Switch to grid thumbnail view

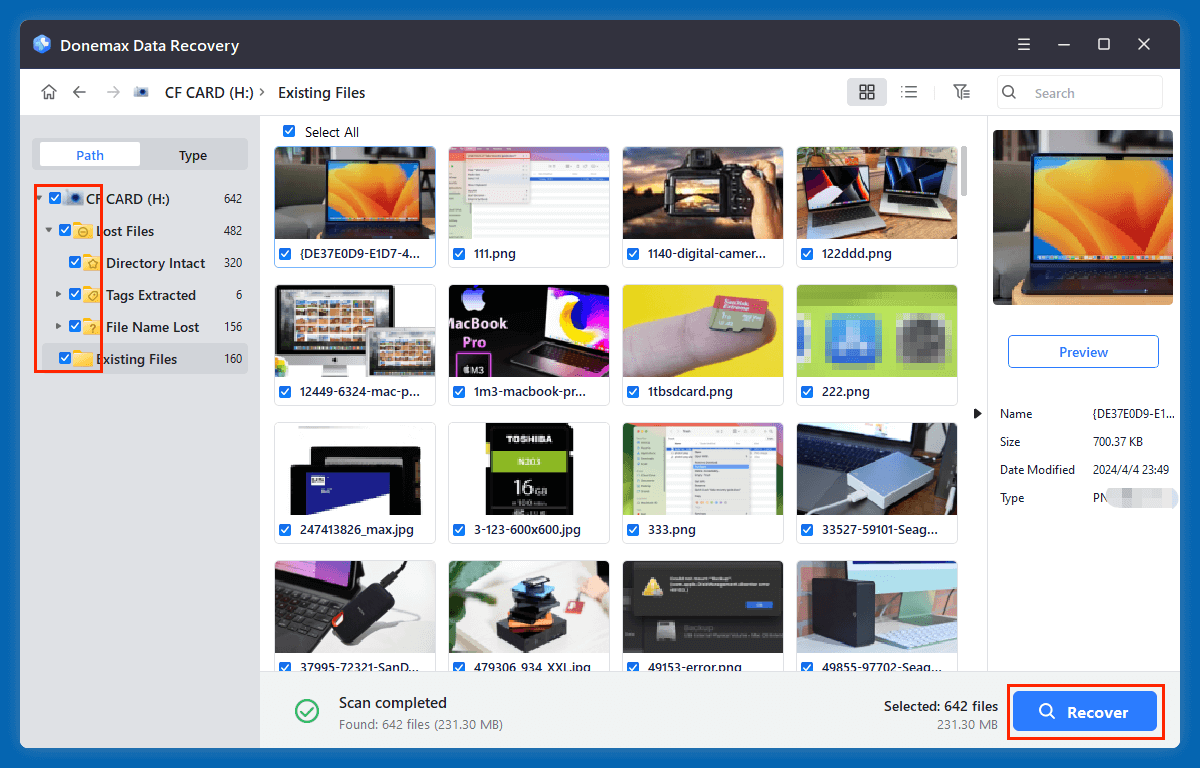pyautogui.click(x=867, y=92)
